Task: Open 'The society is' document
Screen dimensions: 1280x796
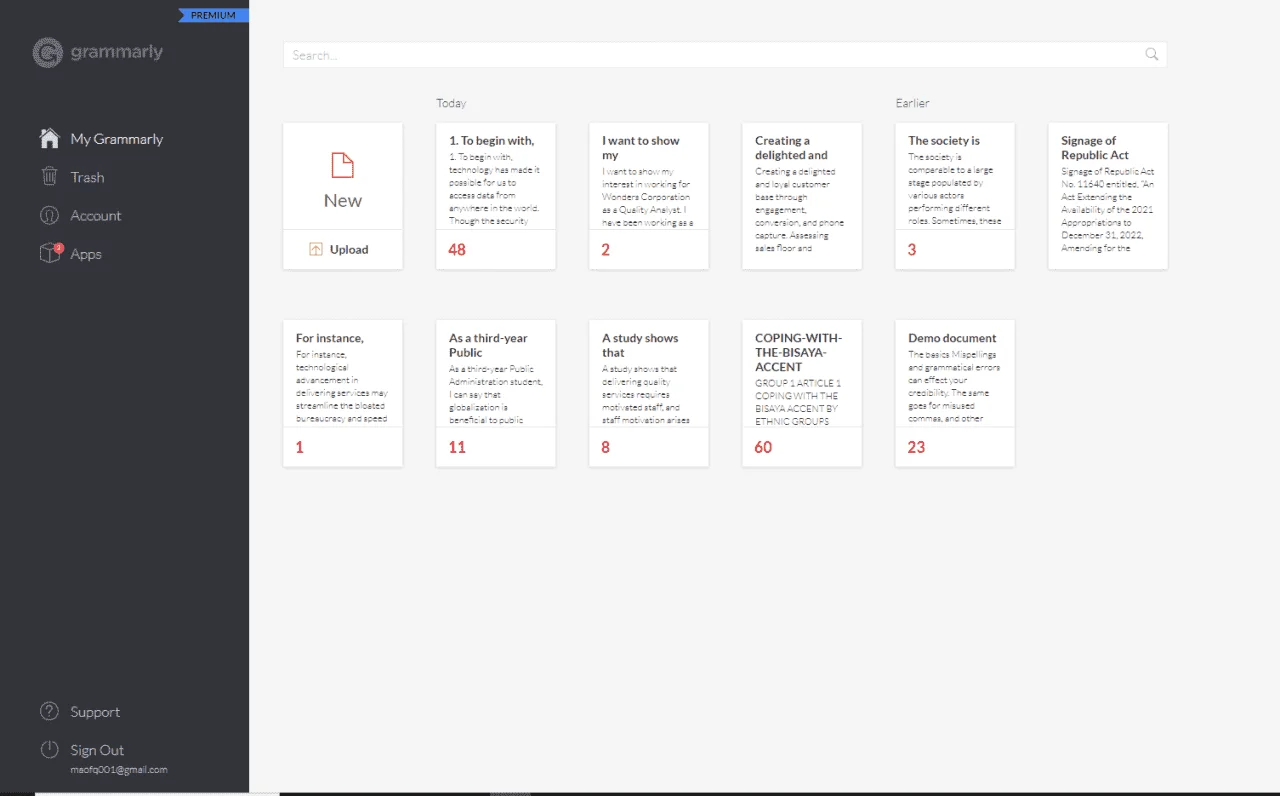Action: pyautogui.click(x=955, y=196)
